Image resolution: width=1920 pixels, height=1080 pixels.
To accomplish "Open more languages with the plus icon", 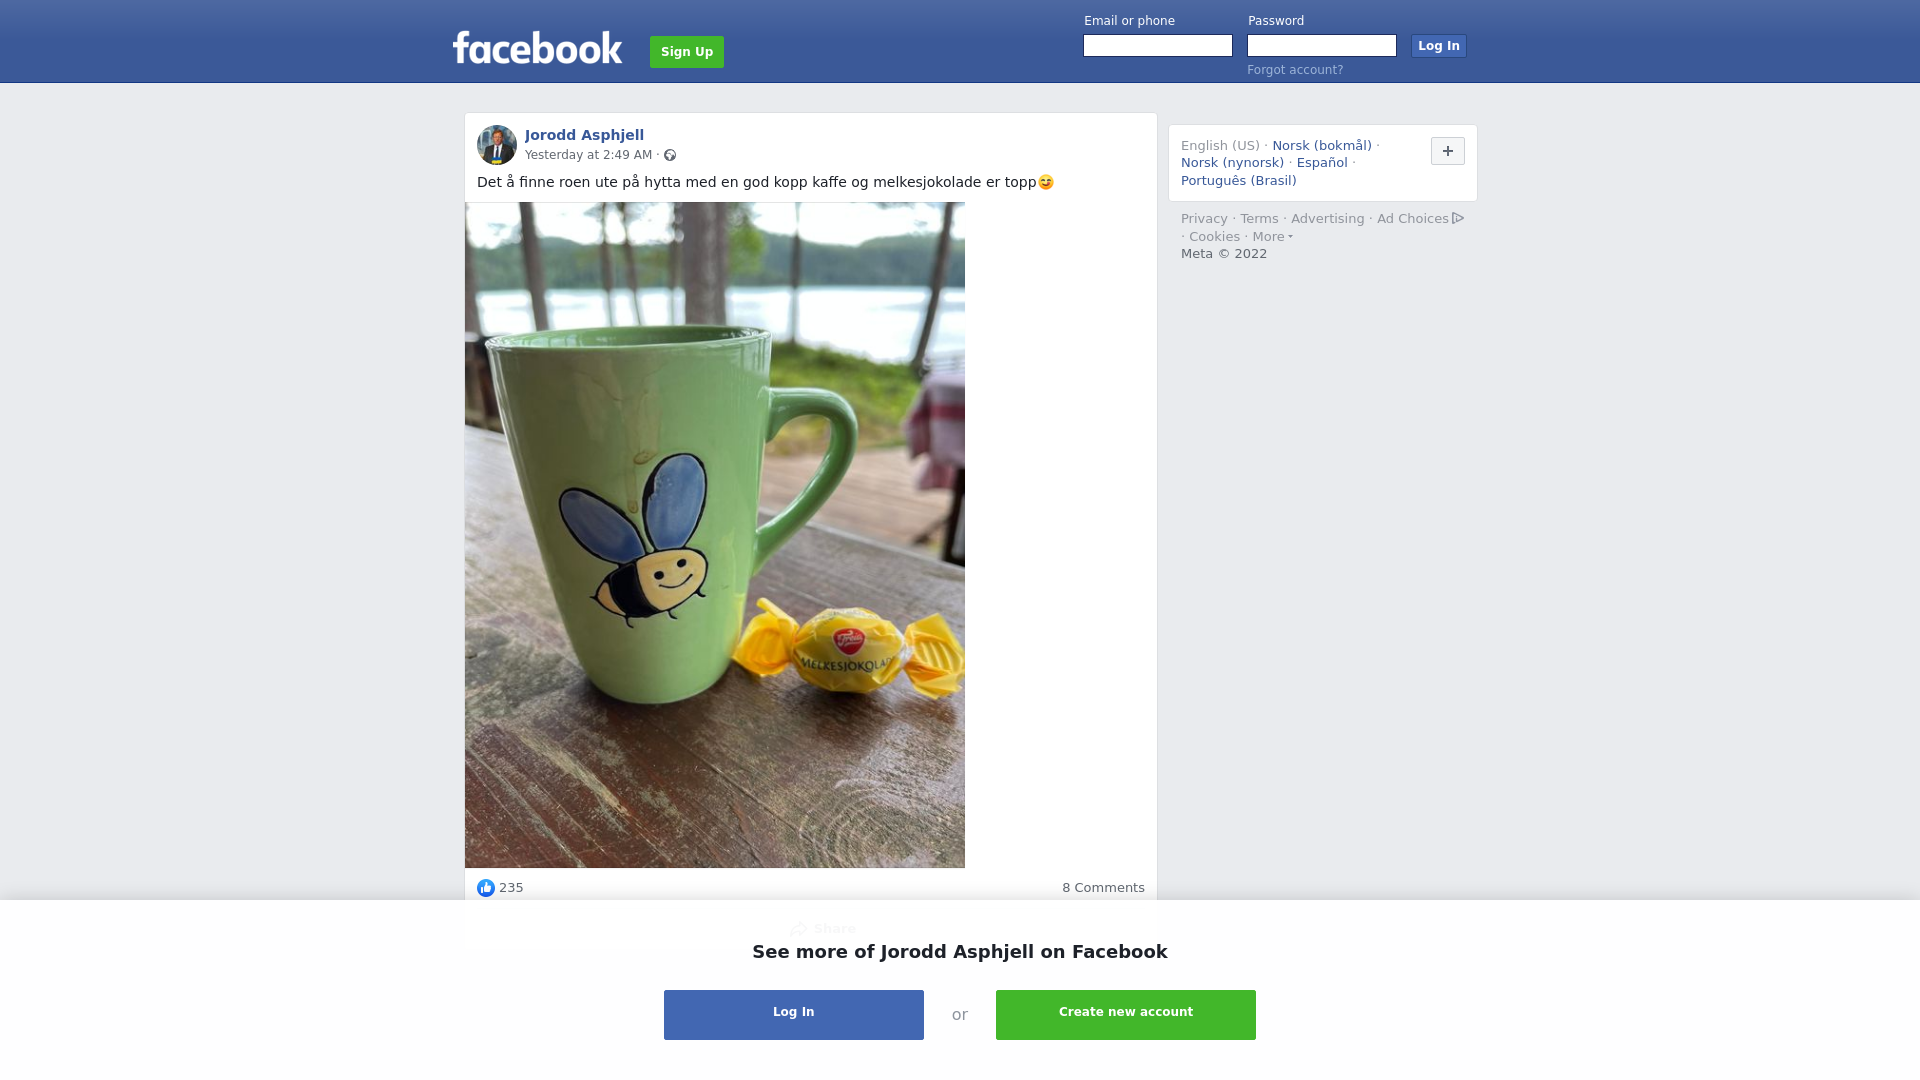I will pos(1448,151).
